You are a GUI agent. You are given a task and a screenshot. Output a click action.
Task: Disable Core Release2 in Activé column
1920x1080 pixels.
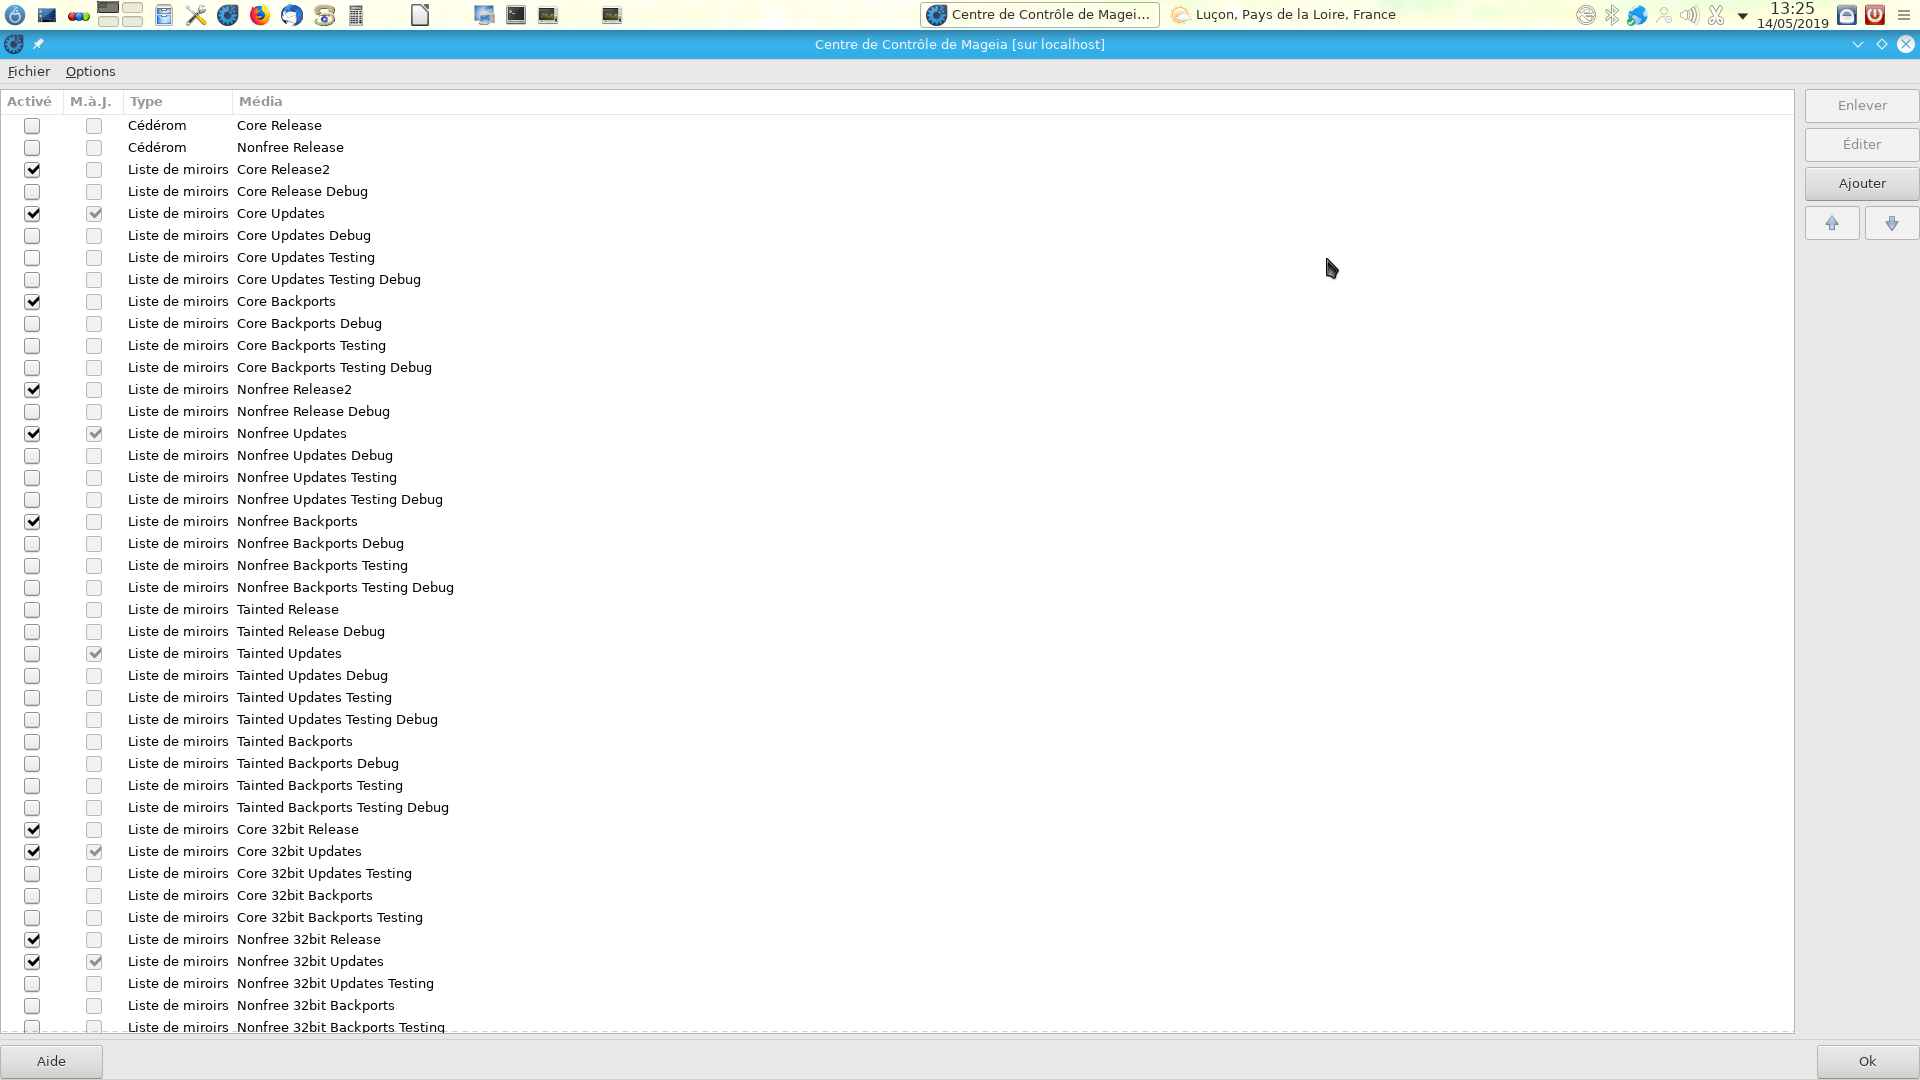click(x=33, y=170)
